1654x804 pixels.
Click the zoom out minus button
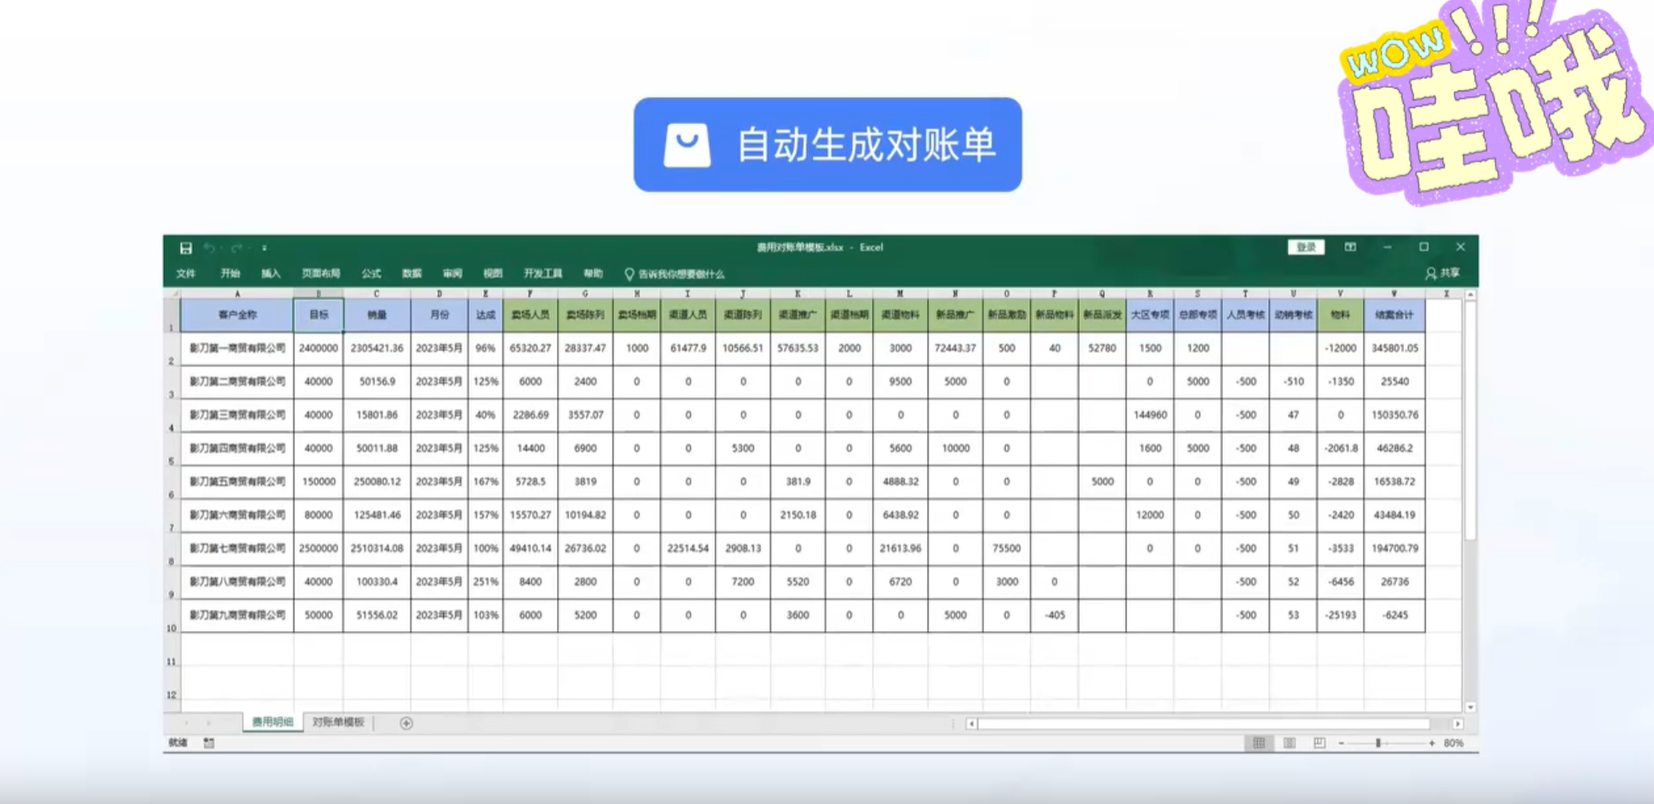(1341, 743)
